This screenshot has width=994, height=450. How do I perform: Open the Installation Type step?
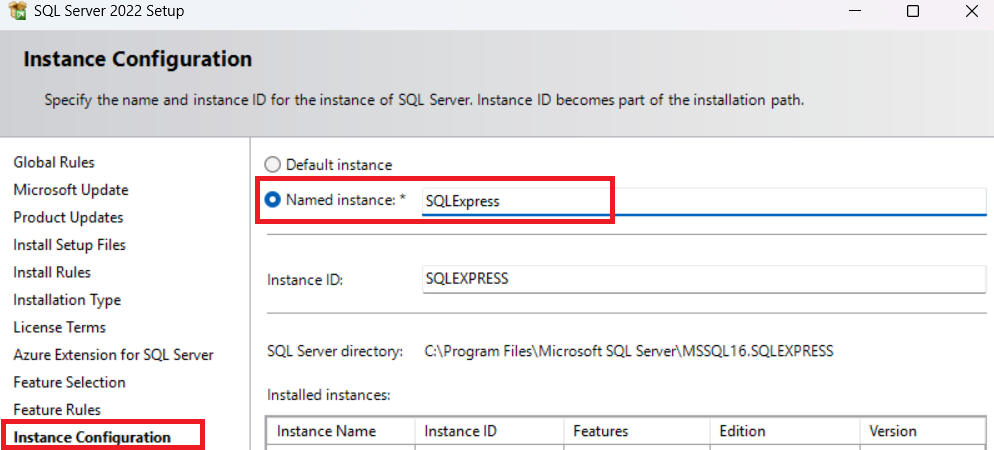click(x=67, y=300)
